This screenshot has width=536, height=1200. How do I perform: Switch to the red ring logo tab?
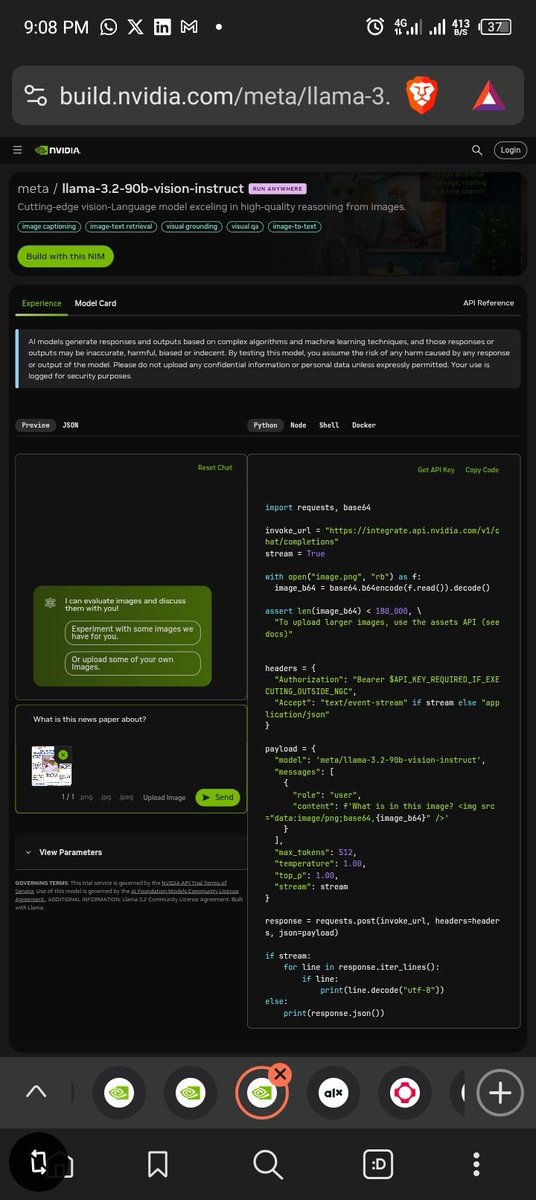(404, 1093)
